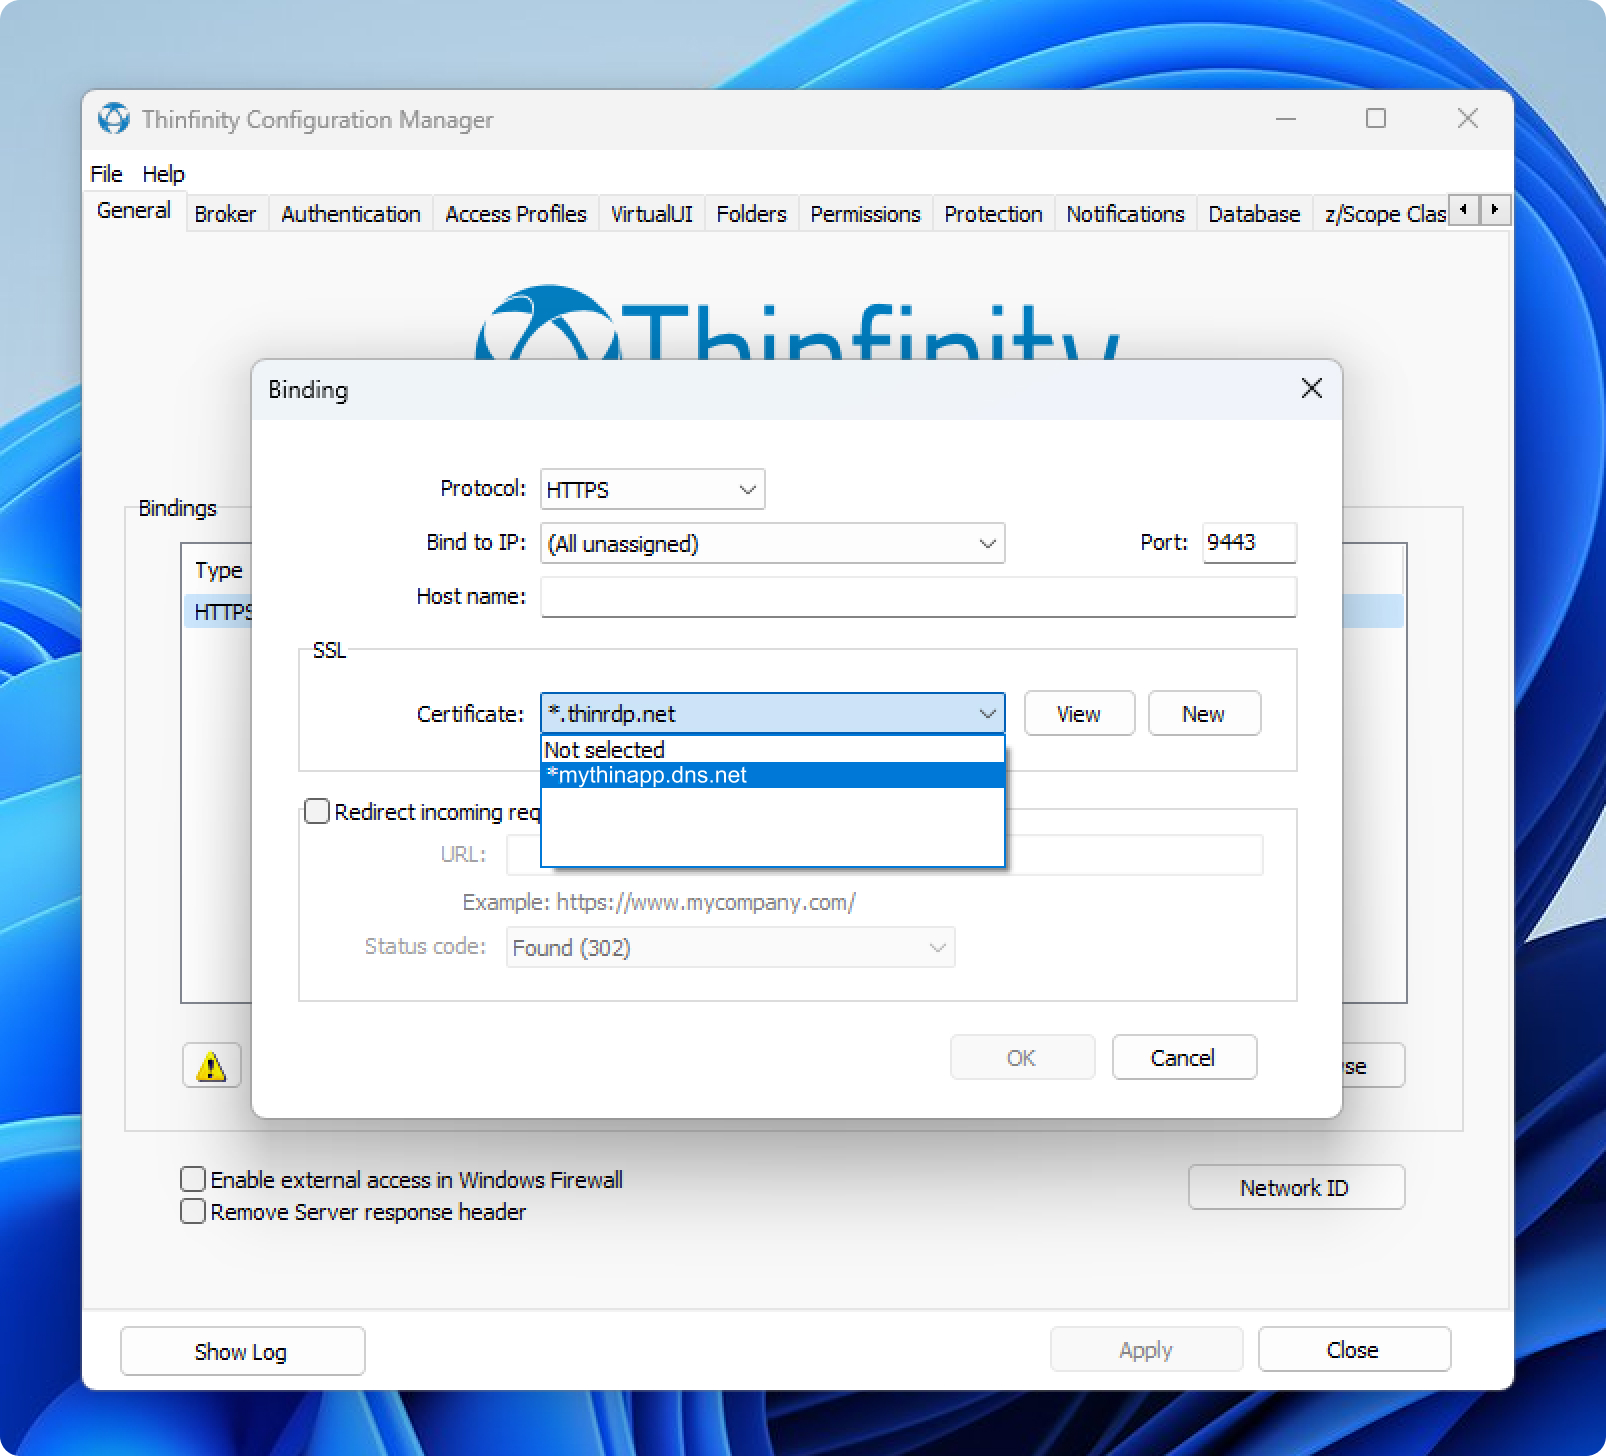Open the File menu
The height and width of the screenshot is (1456, 1606).
pyautogui.click(x=106, y=174)
